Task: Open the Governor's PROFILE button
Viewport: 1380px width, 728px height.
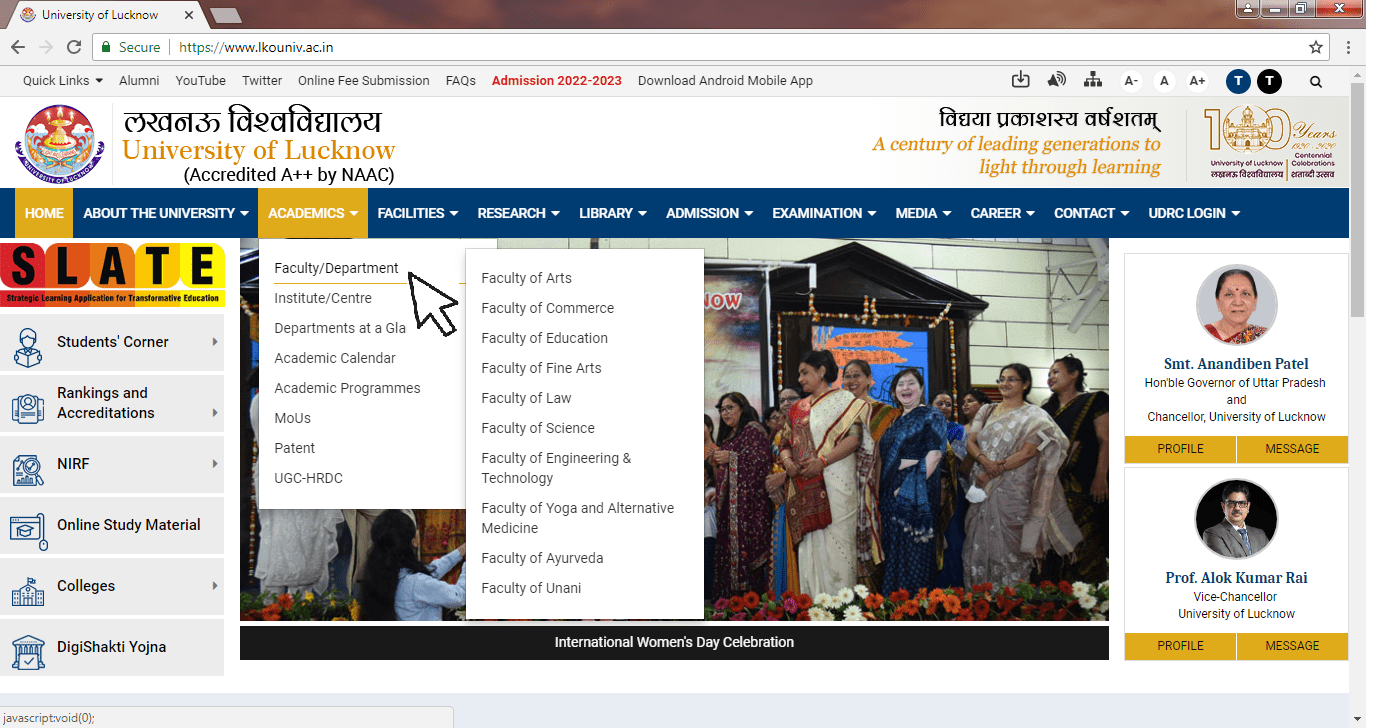Action: (1179, 449)
